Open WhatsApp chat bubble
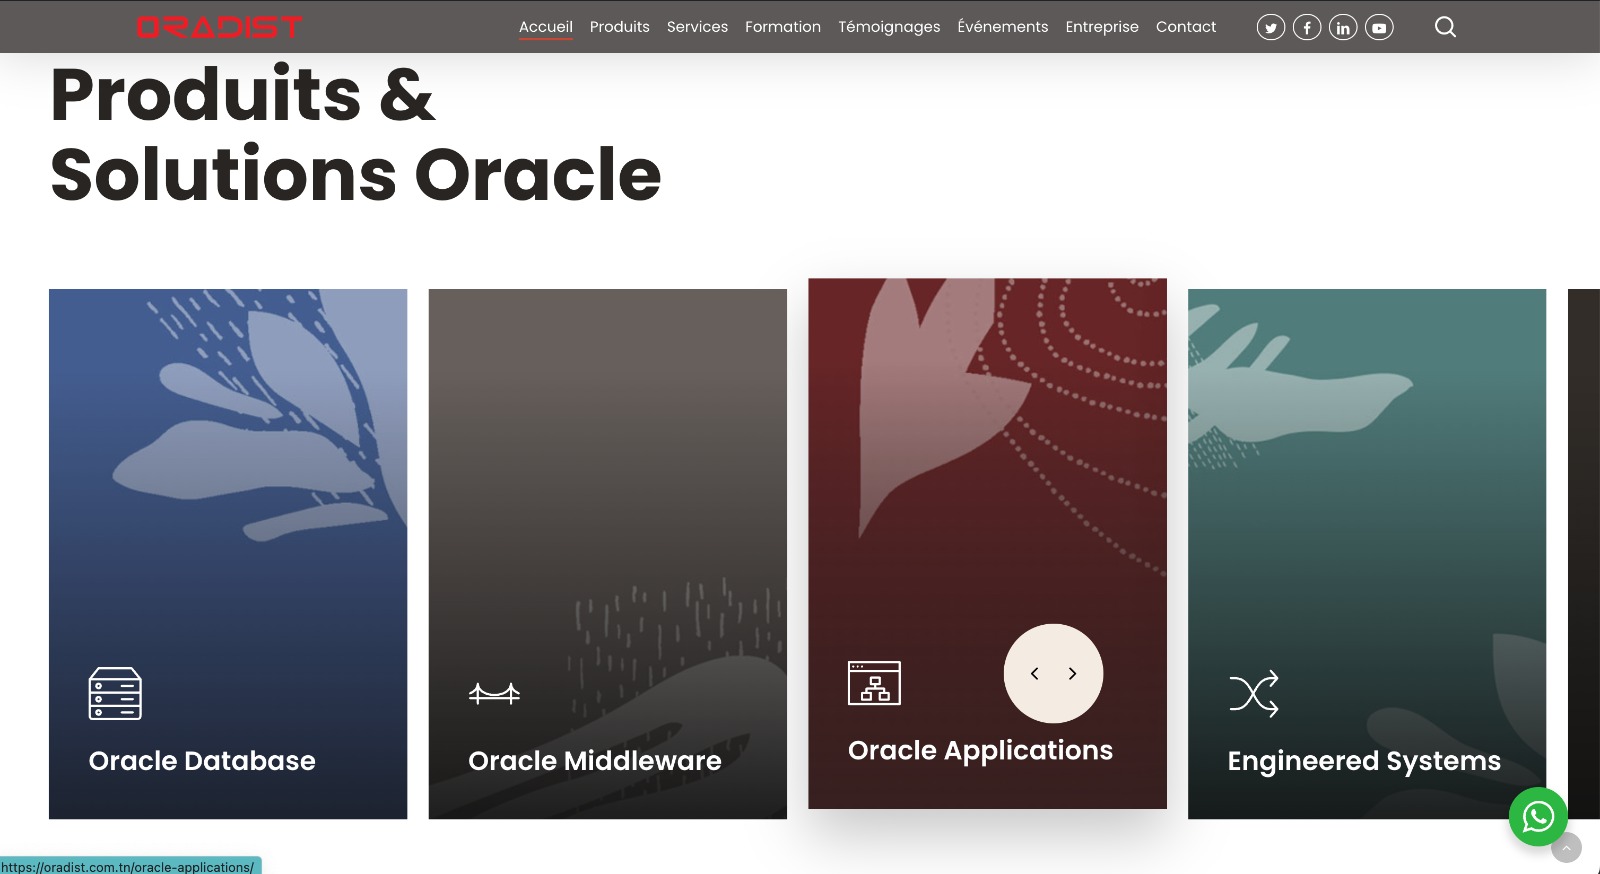 pos(1537,817)
